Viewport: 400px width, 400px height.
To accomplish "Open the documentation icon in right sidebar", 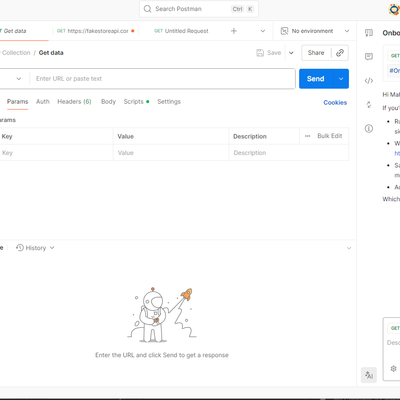I will 369,33.
